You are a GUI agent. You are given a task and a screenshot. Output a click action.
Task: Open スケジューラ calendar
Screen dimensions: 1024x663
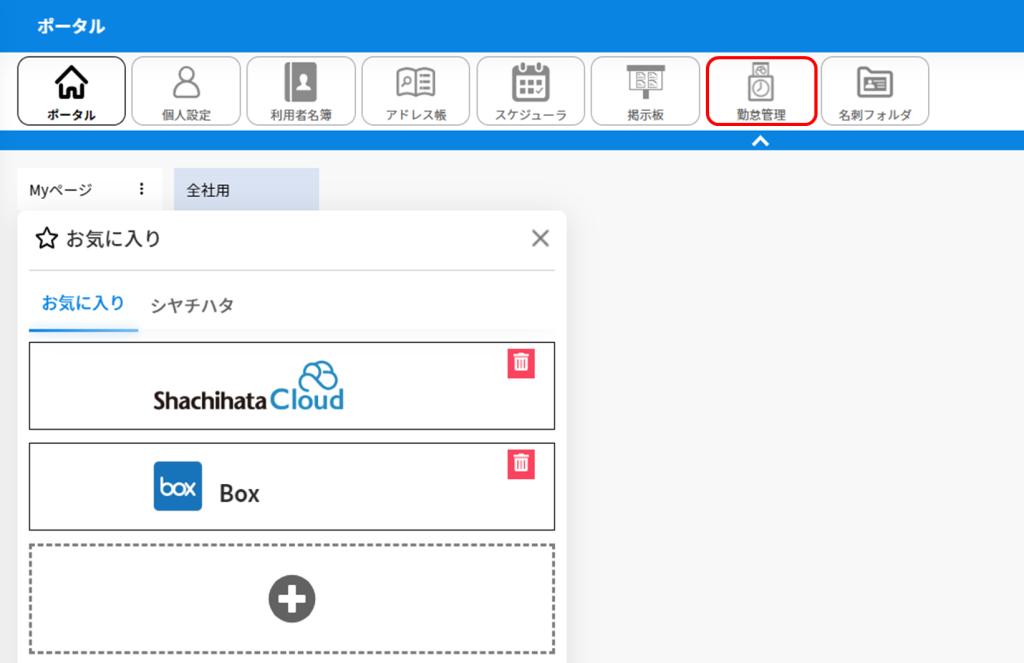point(530,91)
